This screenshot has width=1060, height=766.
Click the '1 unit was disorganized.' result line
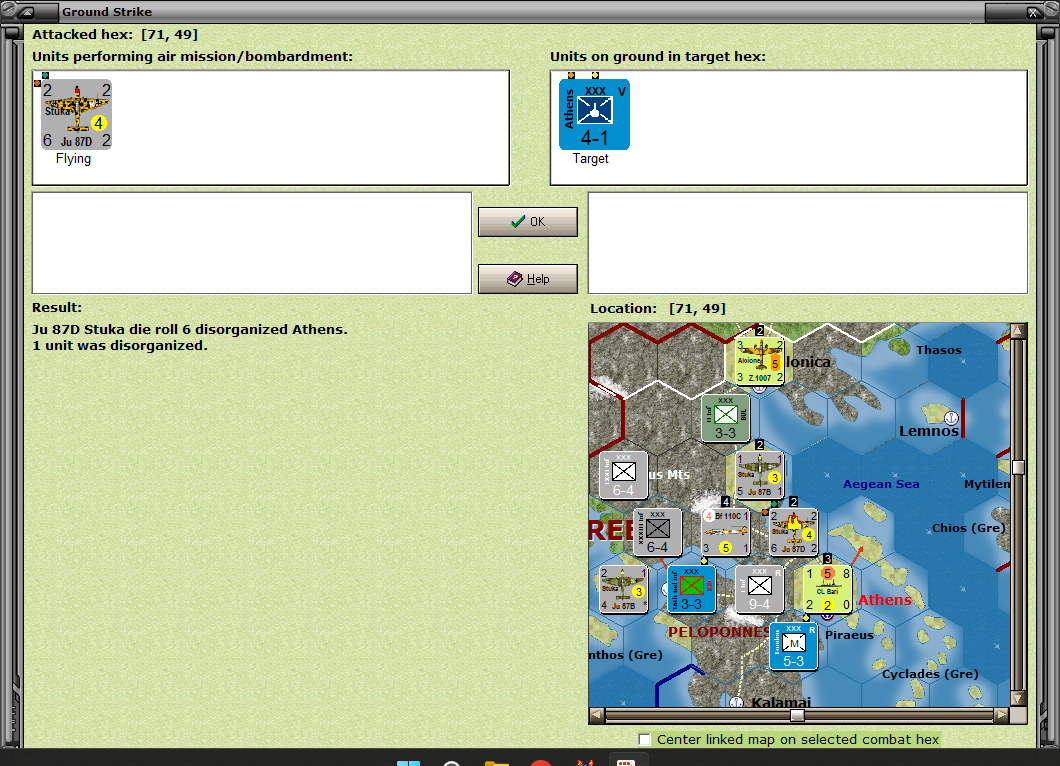click(120, 345)
